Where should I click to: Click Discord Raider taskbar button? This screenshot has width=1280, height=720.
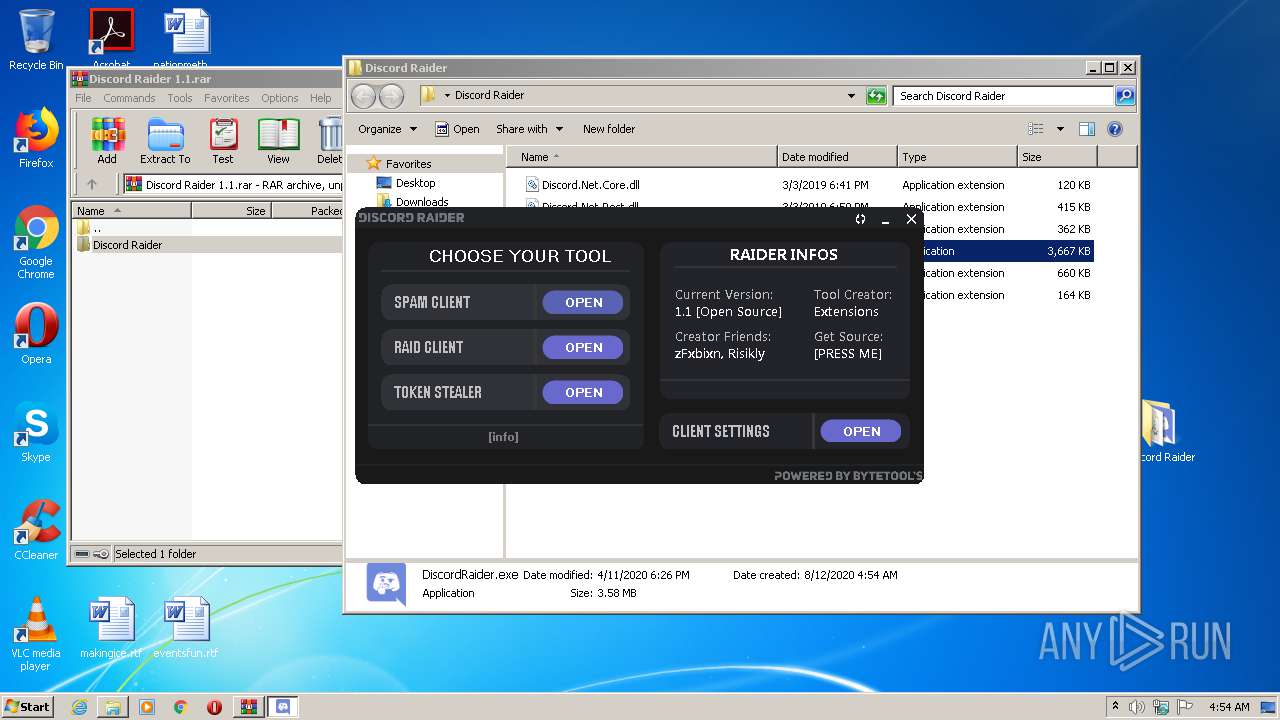pos(282,707)
